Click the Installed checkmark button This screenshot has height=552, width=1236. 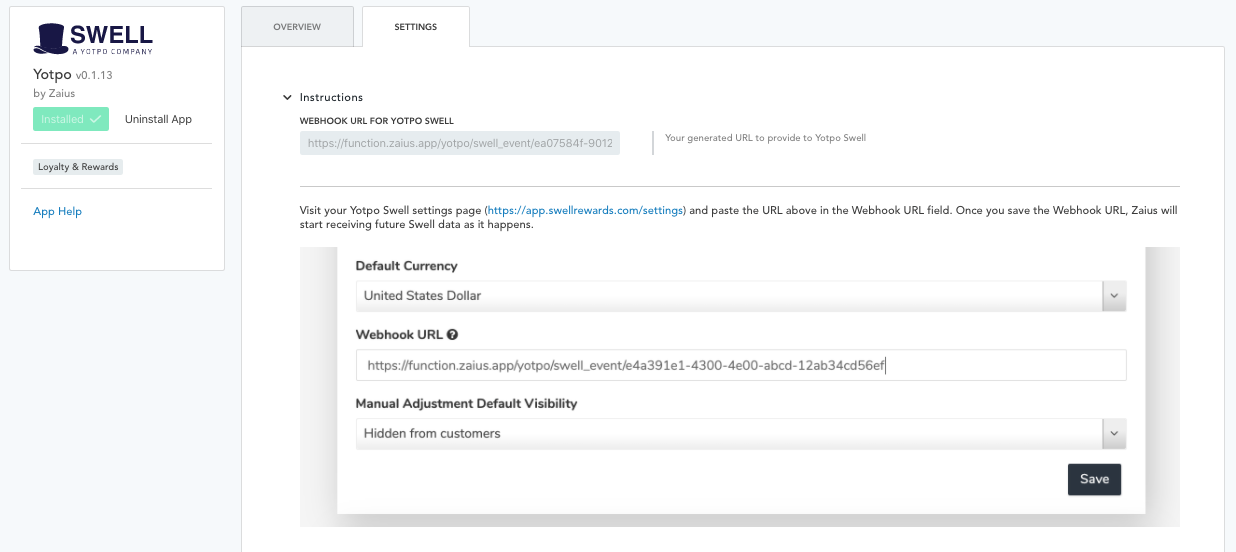71,119
